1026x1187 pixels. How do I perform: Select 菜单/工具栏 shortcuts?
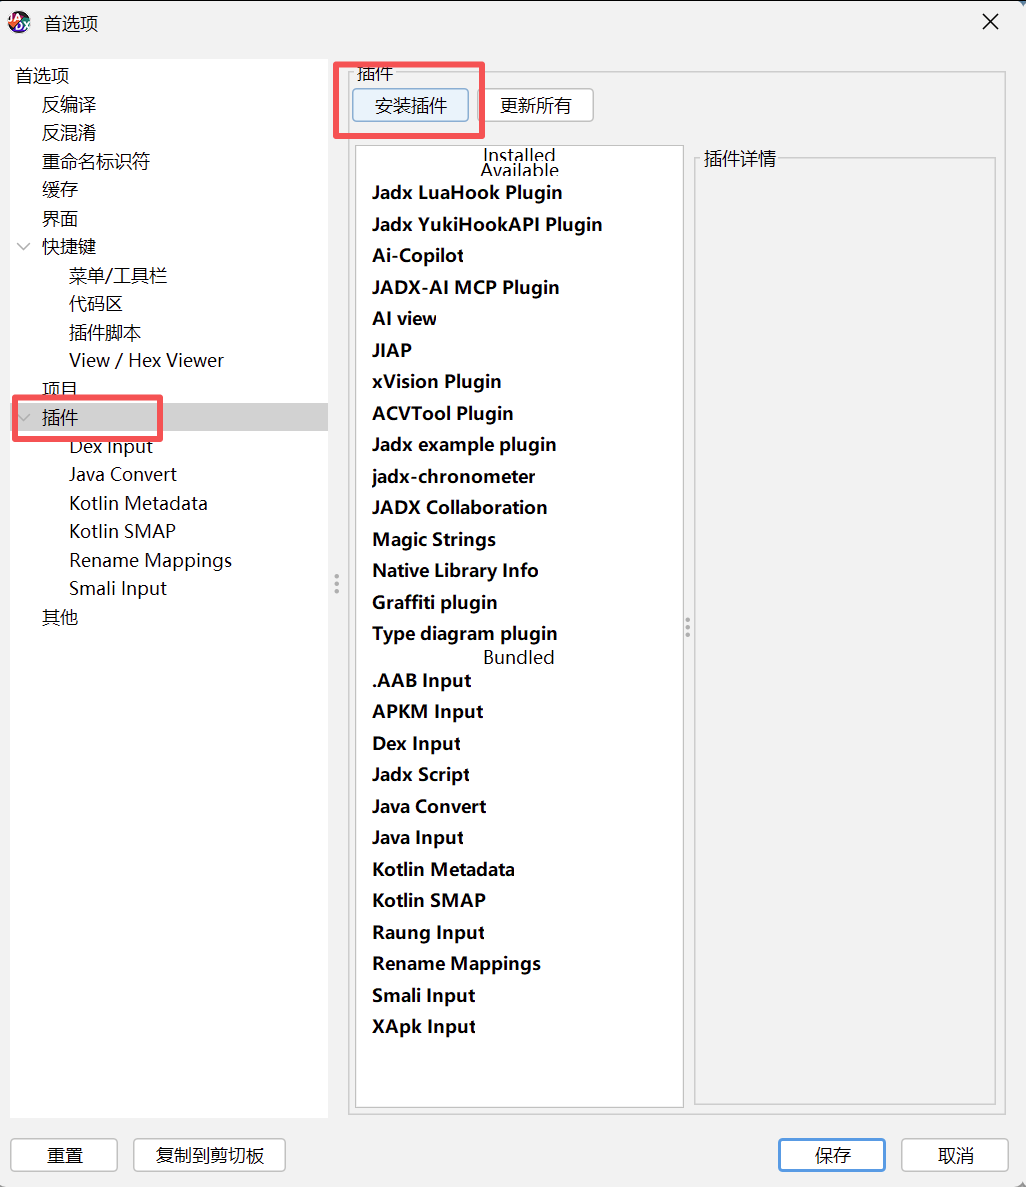pos(118,276)
